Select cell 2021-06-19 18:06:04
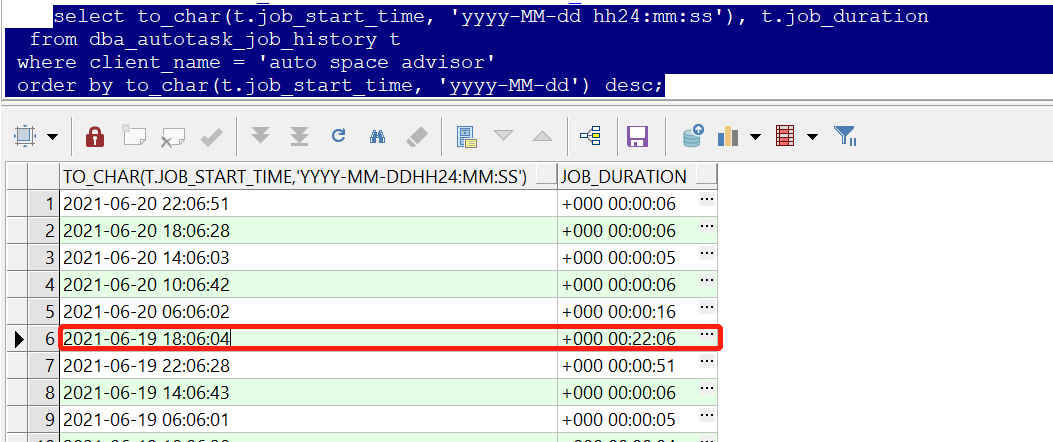Image resolution: width=1053 pixels, height=442 pixels. coord(308,338)
